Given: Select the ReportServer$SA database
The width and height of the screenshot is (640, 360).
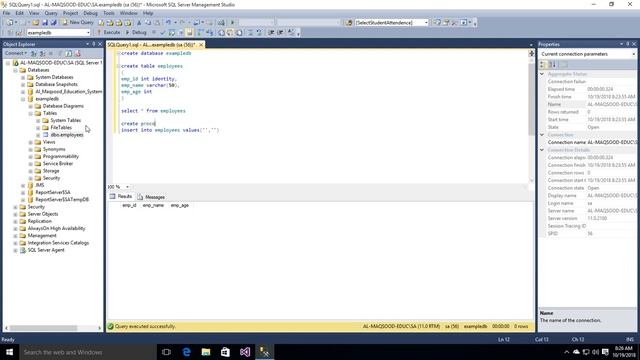Looking at the screenshot, I should coord(53,192).
